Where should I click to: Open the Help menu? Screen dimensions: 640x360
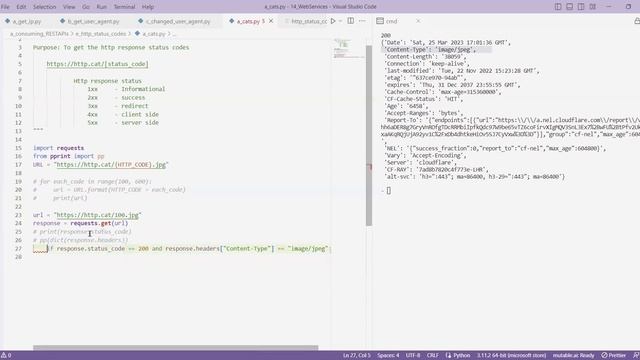click(148, 7)
